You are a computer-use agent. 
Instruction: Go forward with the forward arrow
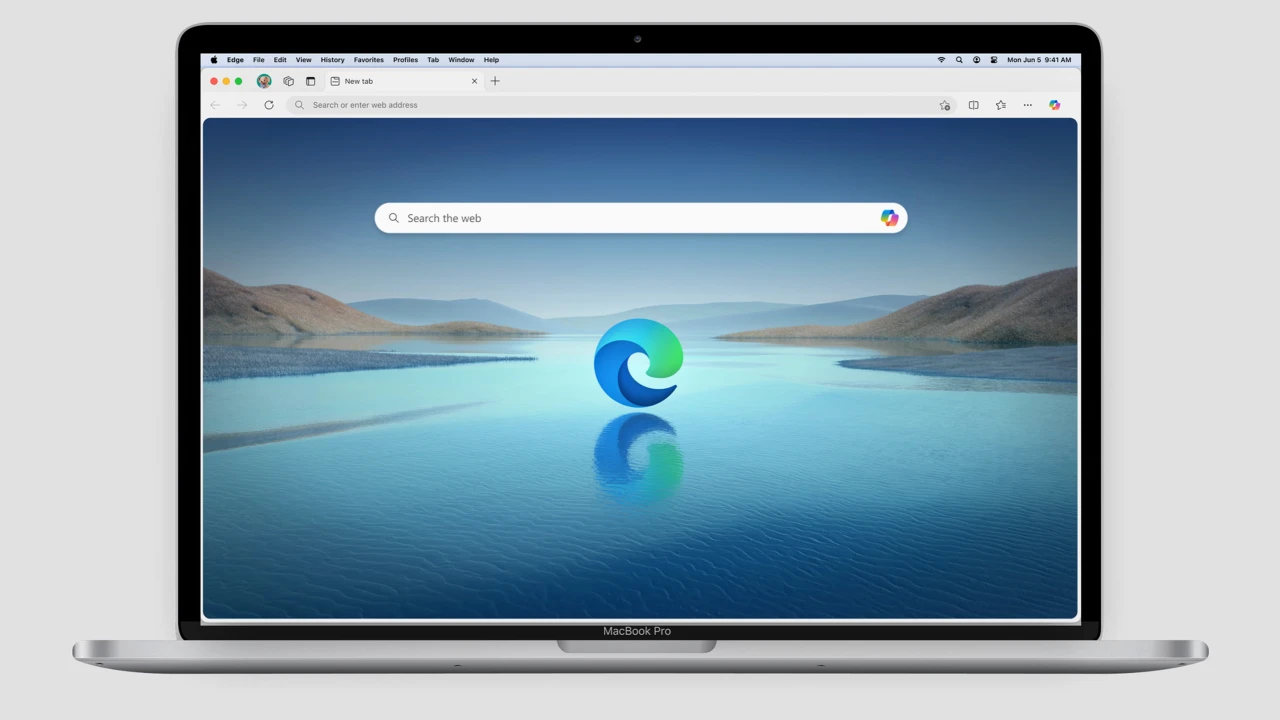pos(242,105)
